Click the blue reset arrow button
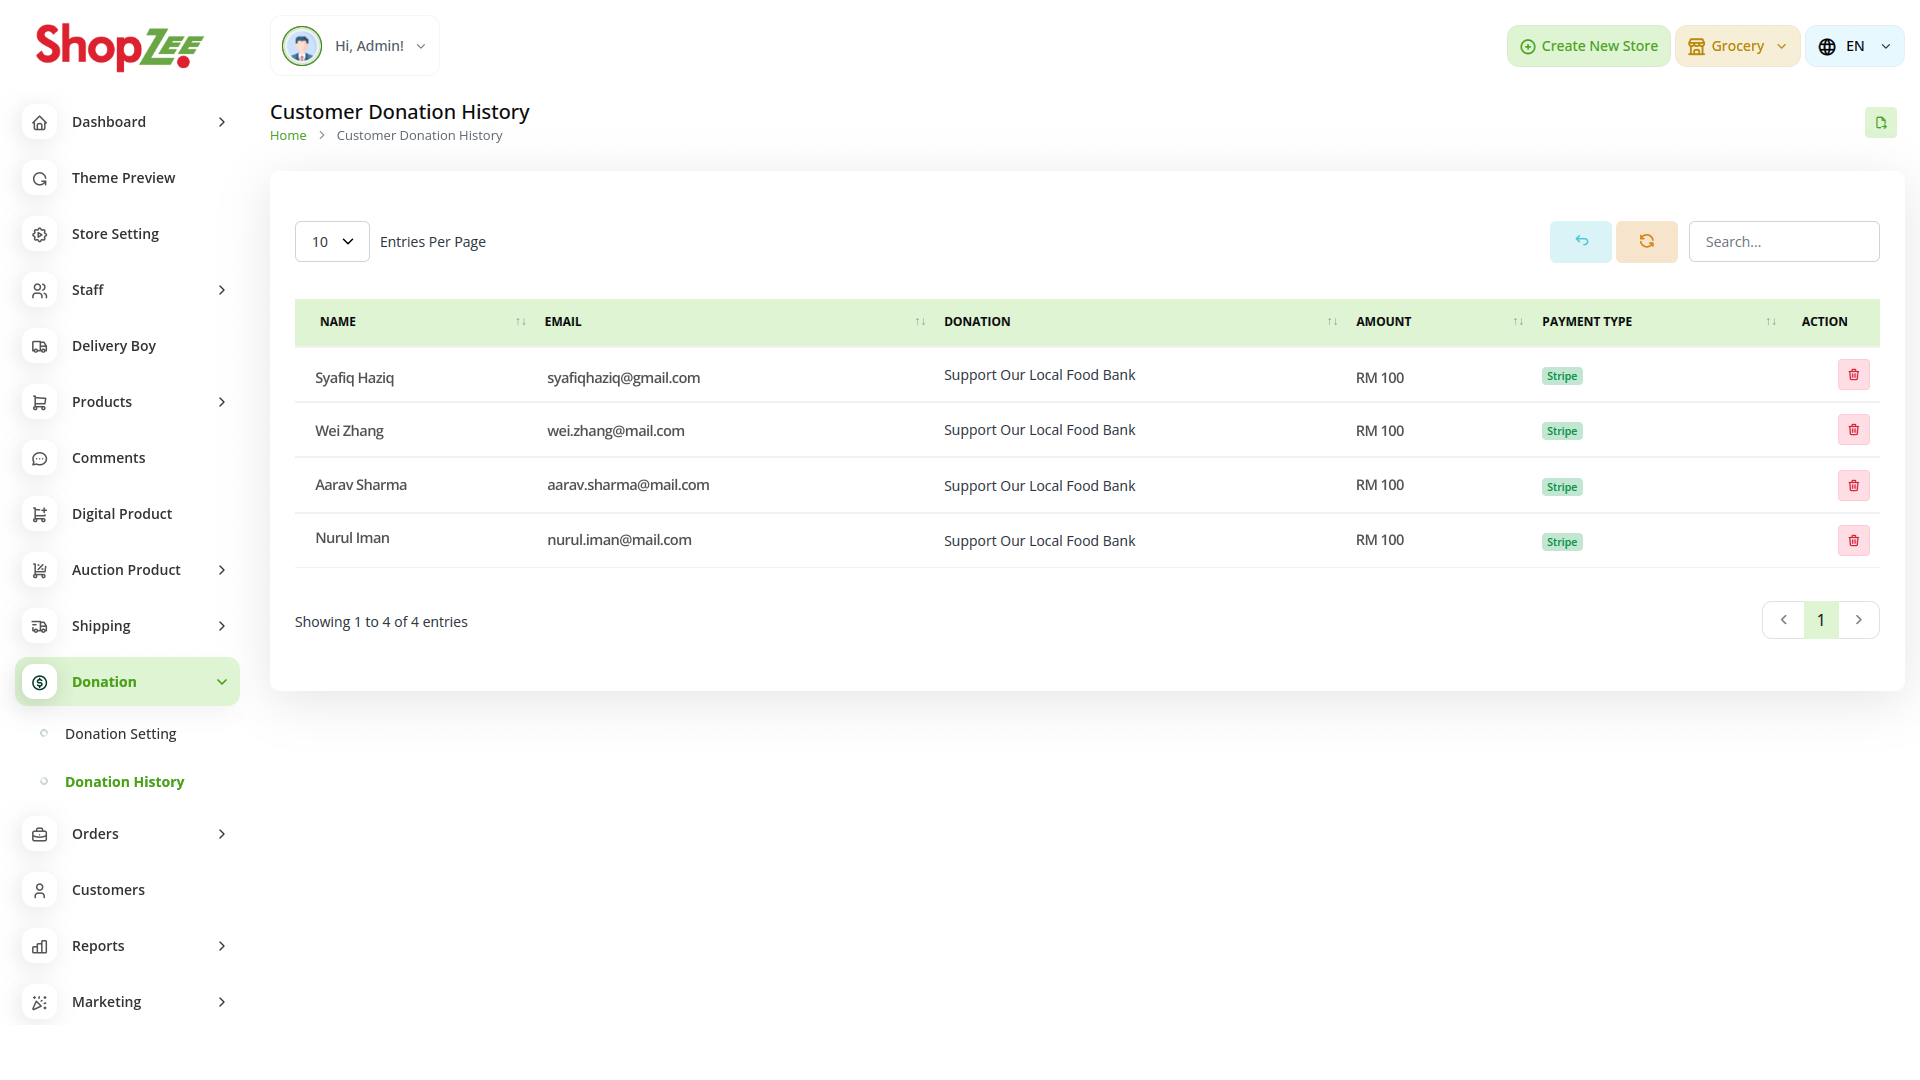The width and height of the screenshot is (1920, 1080). point(1580,242)
